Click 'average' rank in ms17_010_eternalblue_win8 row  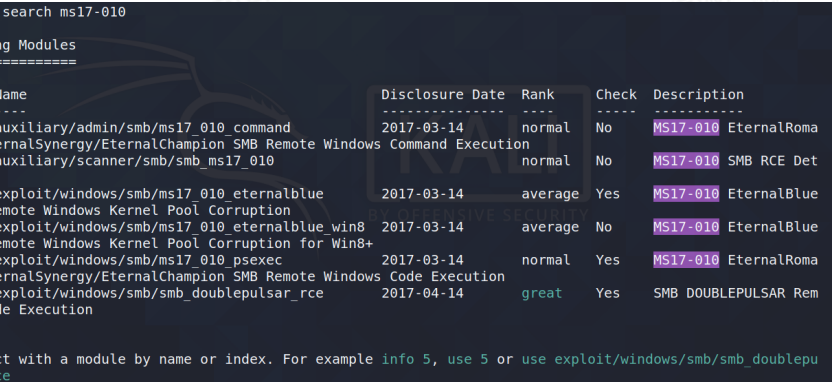pyautogui.click(x=550, y=228)
